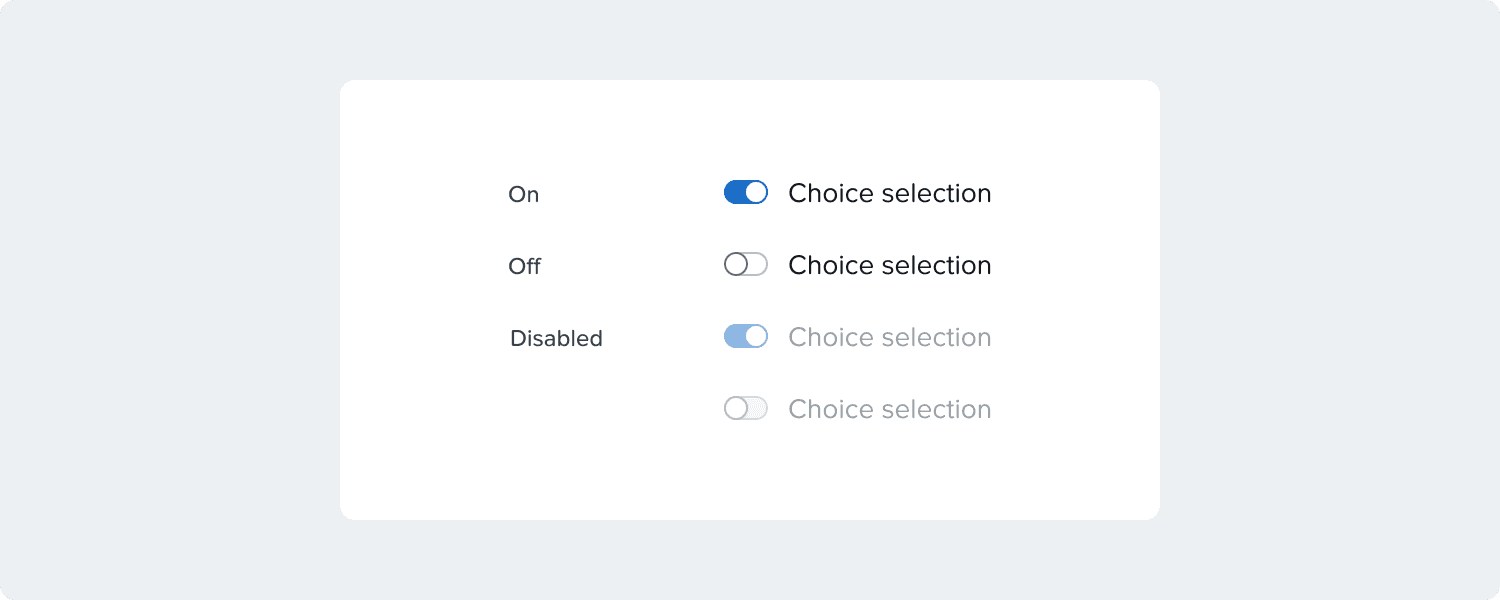This screenshot has width=1500, height=600.
Task: Click the dark blue track of On toggle
Action: tap(734, 192)
